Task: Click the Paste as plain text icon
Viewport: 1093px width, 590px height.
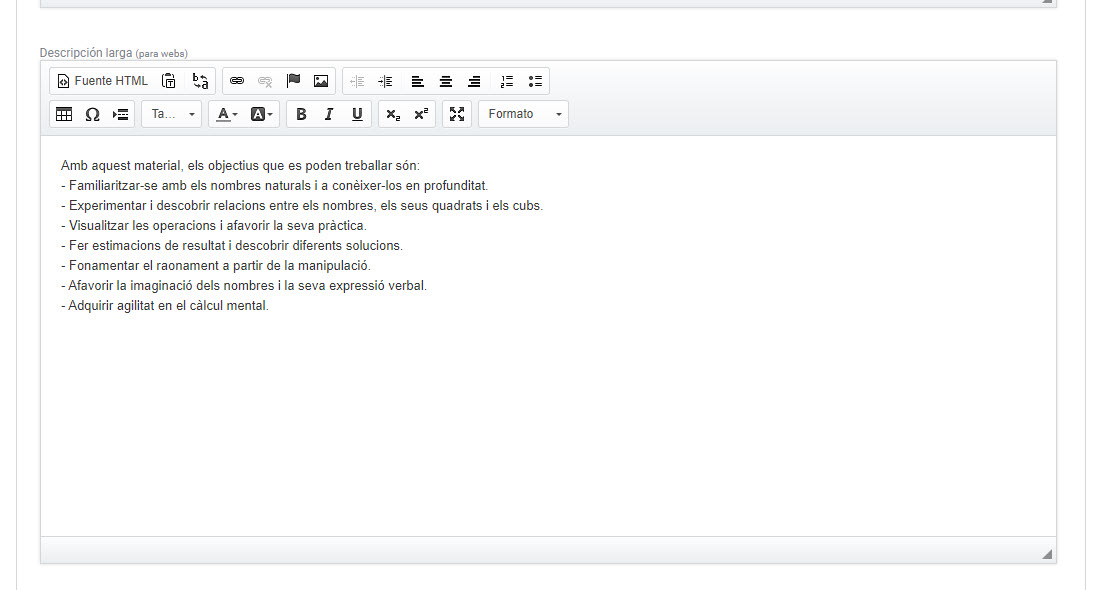Action: point(169,81)
